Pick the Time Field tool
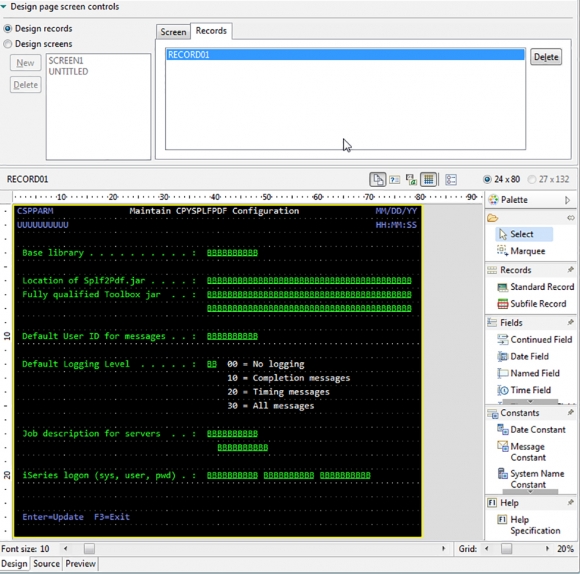 tap(524, 390)
